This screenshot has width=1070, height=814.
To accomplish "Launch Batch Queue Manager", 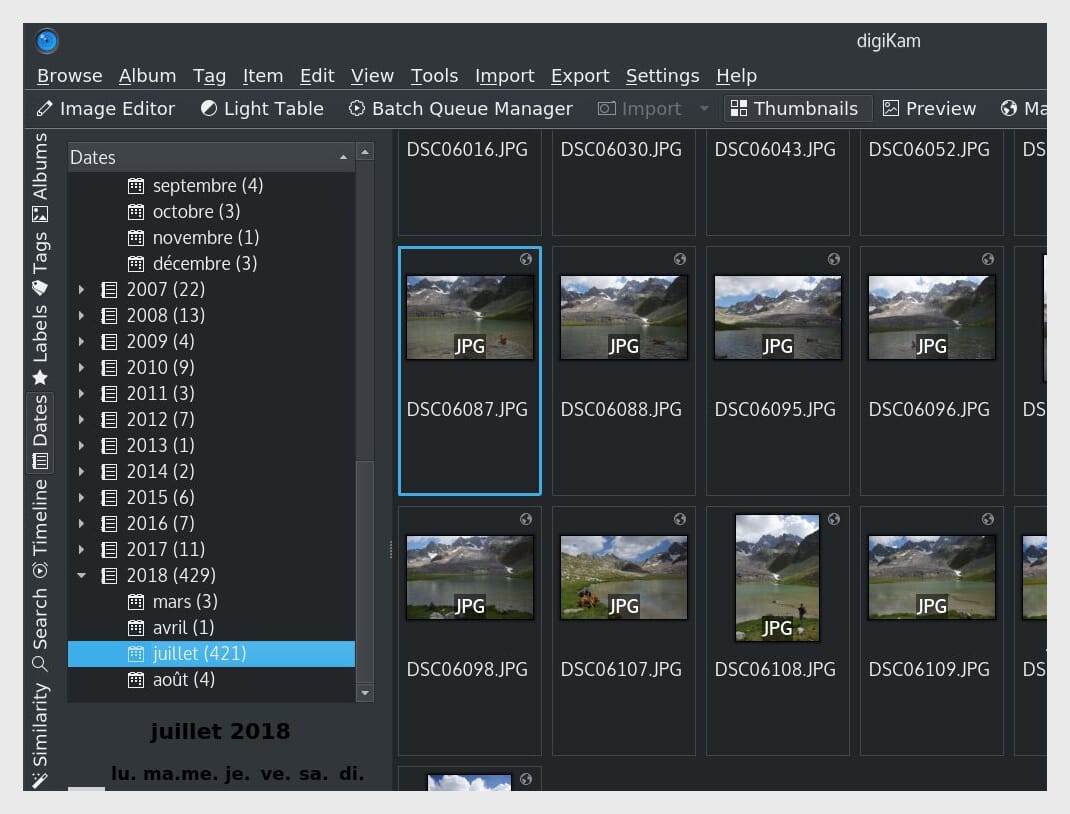I will tap(461, 108).
